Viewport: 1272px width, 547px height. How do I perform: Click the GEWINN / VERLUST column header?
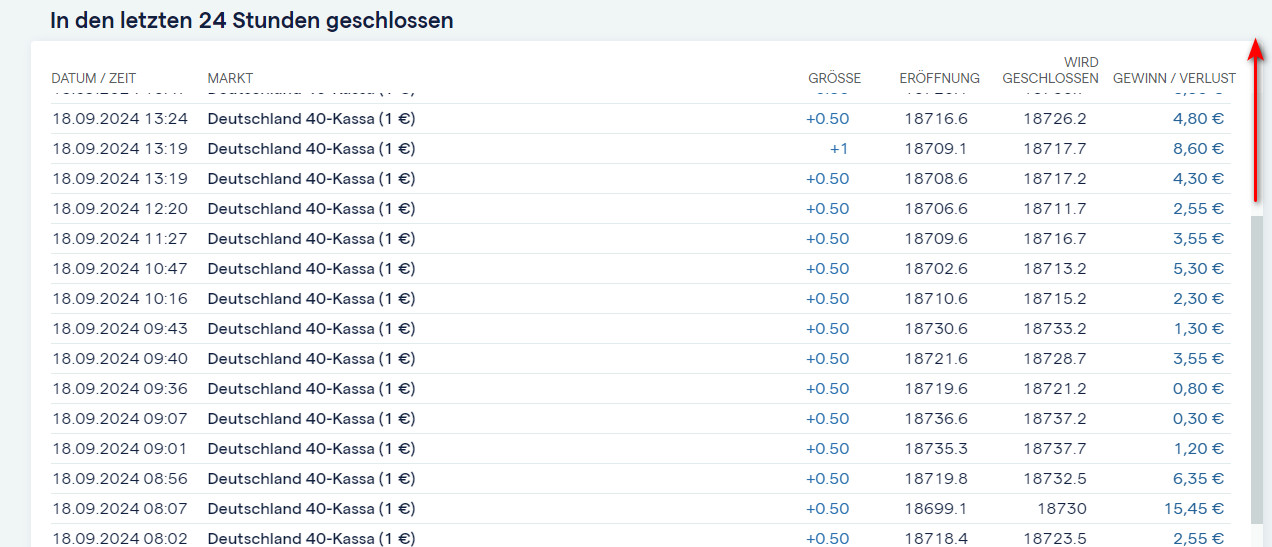pyautogui.click(x=1174, y=78)
